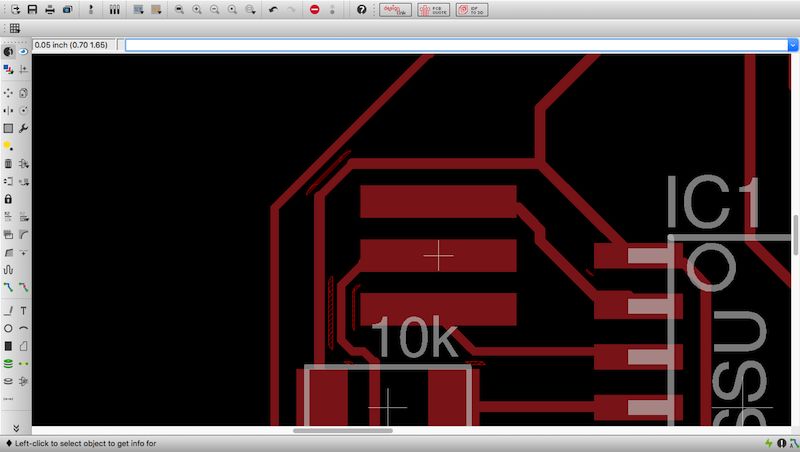Screen dimensions: 800x452
Task: Click the Zoom out magnifier
Action: pos(215,9)
